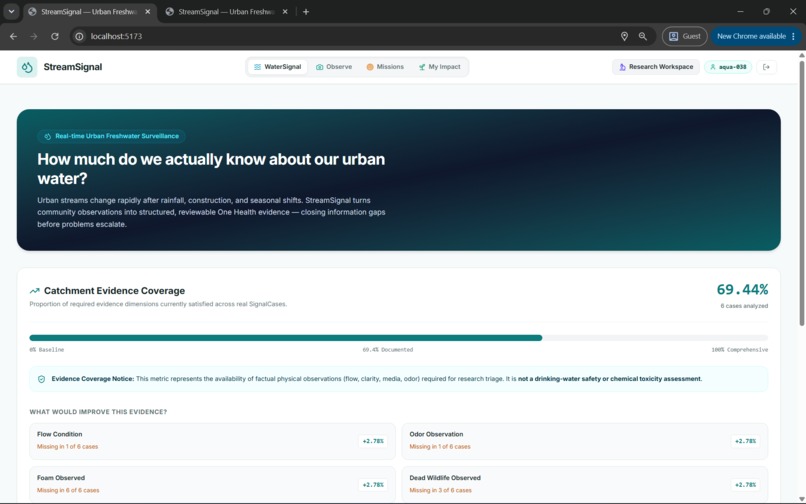The image size is (806, 504).
Task: Select the Foam Observed card
Action: pos(212,484)
